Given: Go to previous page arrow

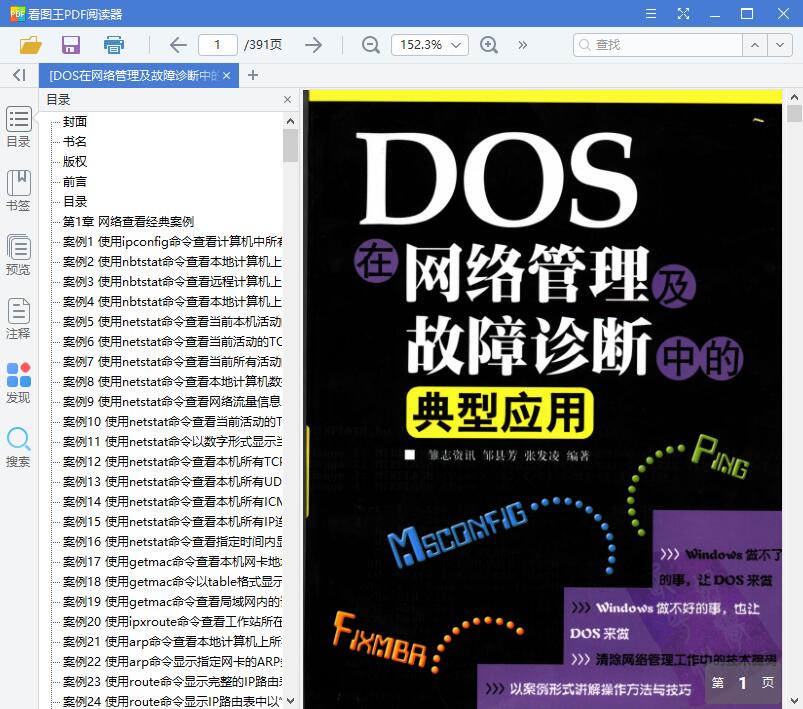Looking at the screenshot, I should click(178, 45).
